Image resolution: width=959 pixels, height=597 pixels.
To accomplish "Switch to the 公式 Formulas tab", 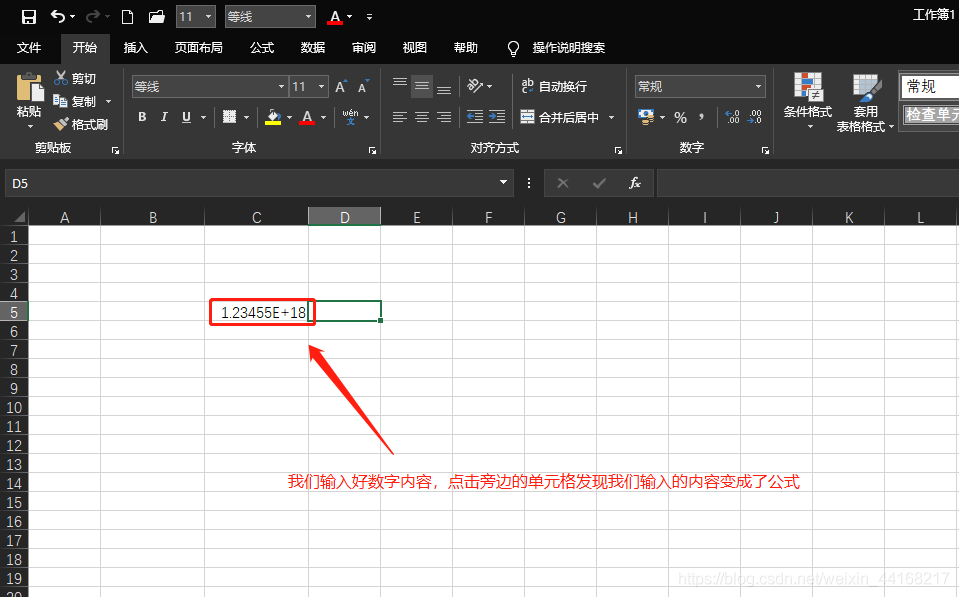I will [262, 48].
